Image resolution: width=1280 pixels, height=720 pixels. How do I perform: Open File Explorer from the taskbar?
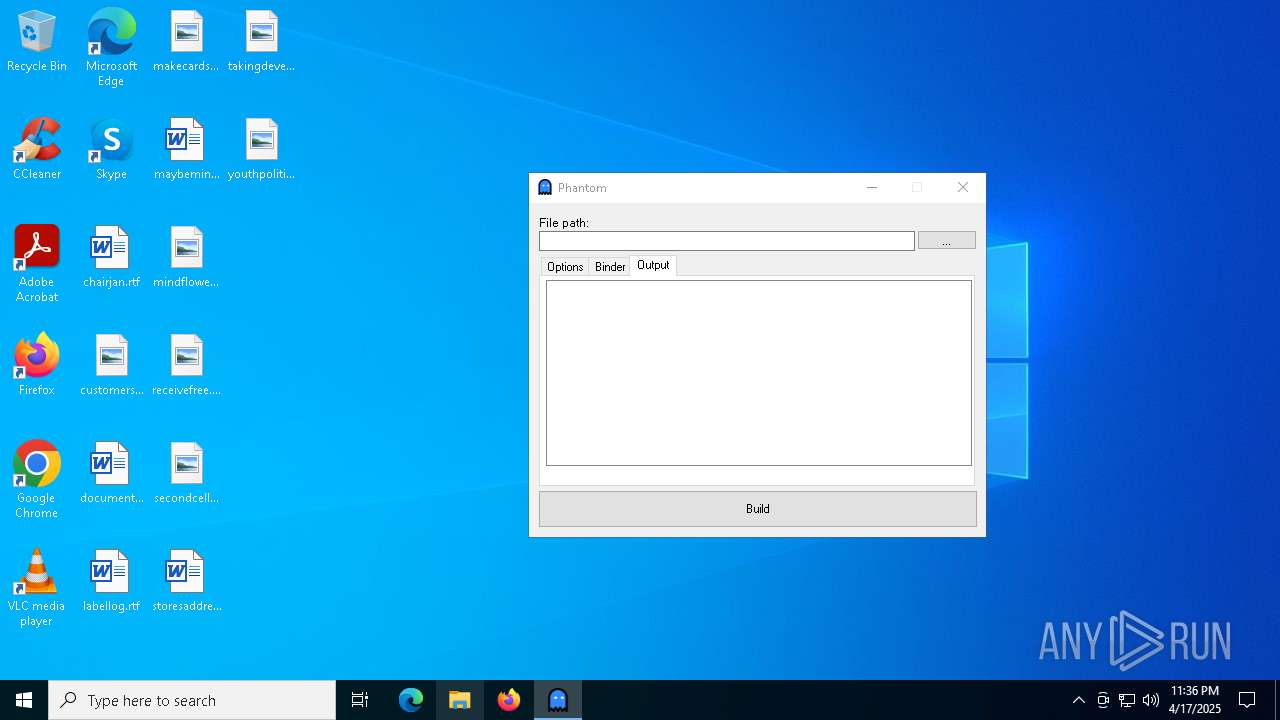click(x=460, y=700)
